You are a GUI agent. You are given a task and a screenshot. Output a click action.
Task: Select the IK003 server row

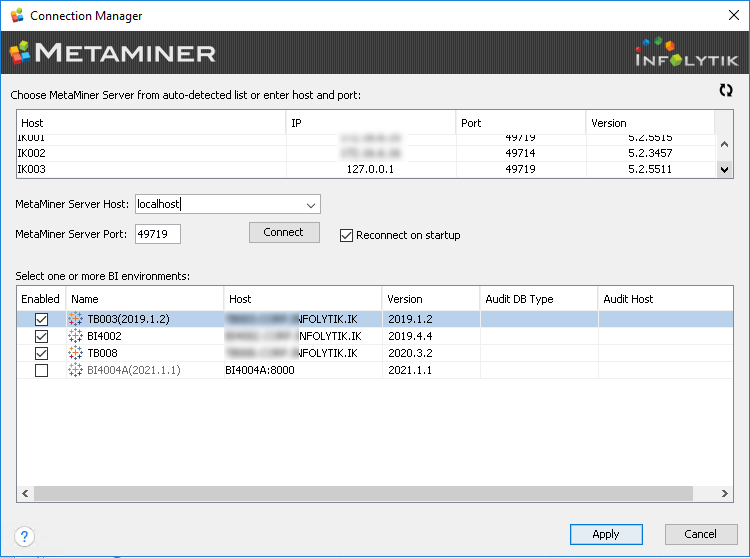pos(366,169)
